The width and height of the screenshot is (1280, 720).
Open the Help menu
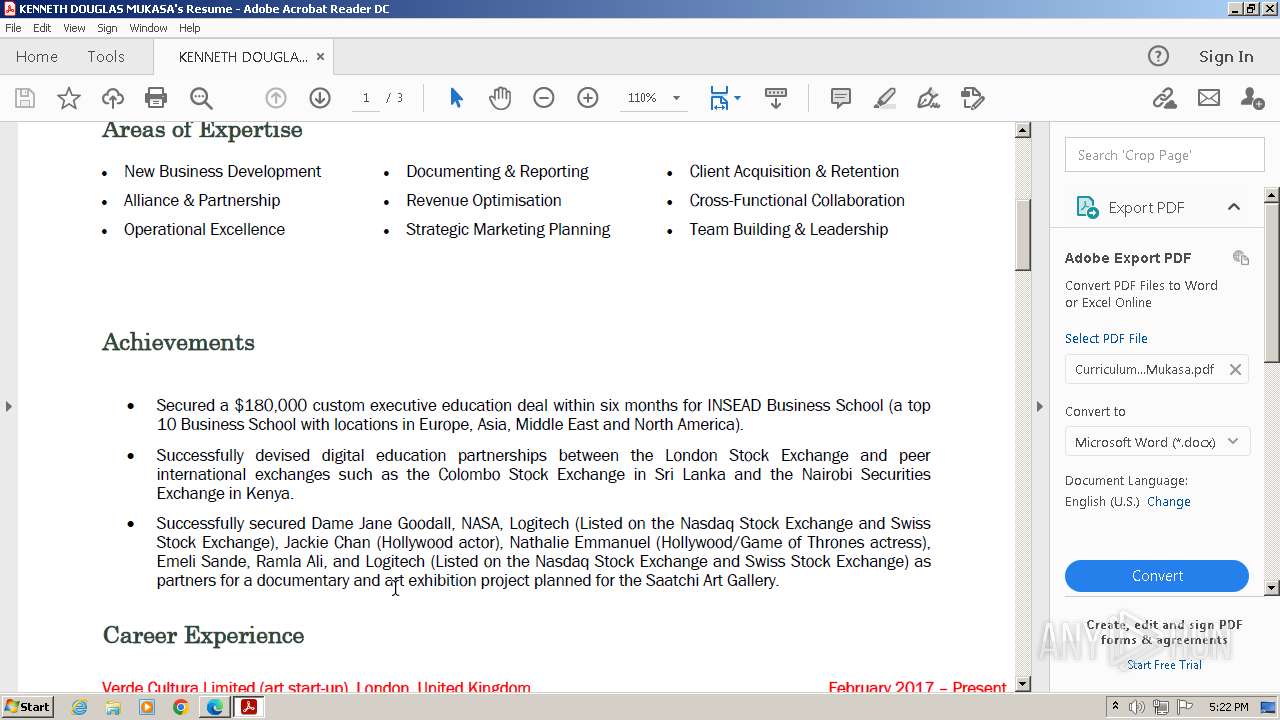tap(190, 28)
